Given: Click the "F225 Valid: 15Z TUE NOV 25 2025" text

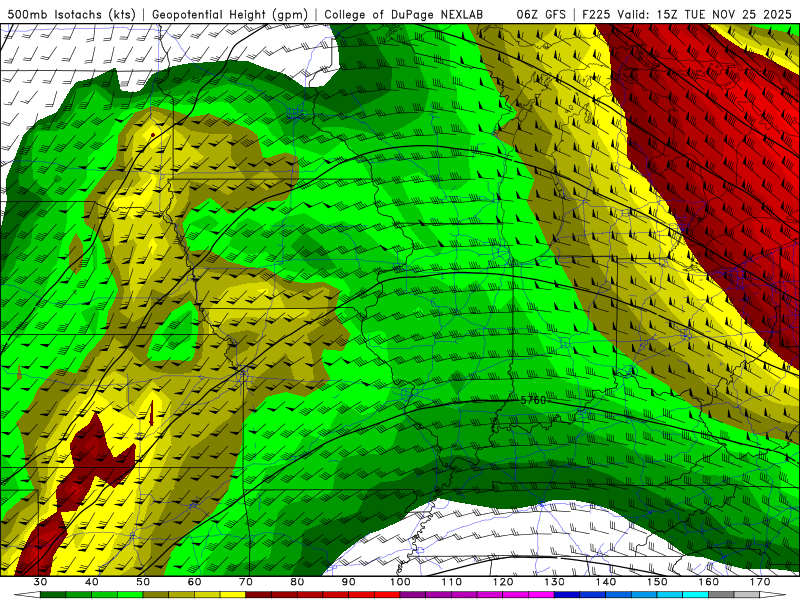Looking at the screenshot, I should click(x=687, y=14).
